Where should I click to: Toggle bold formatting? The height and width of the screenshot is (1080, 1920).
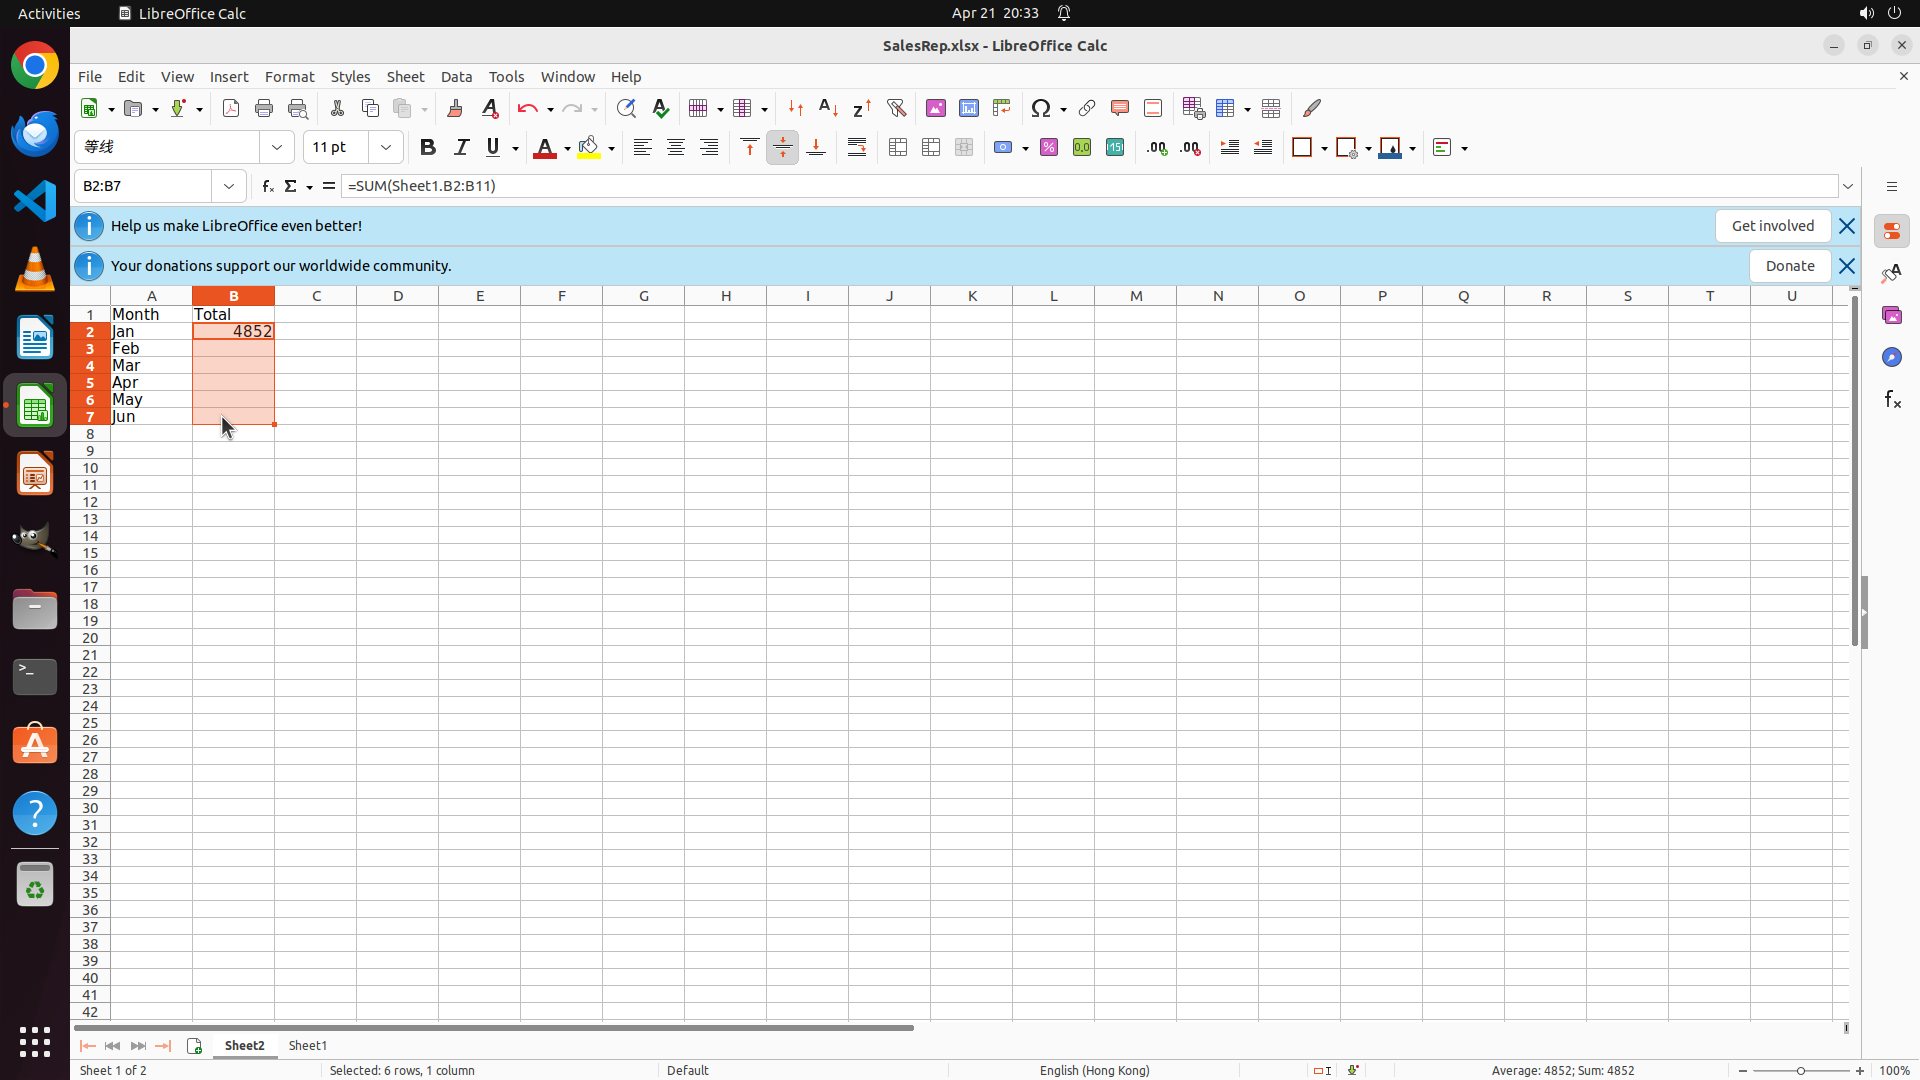click(428, 148)
